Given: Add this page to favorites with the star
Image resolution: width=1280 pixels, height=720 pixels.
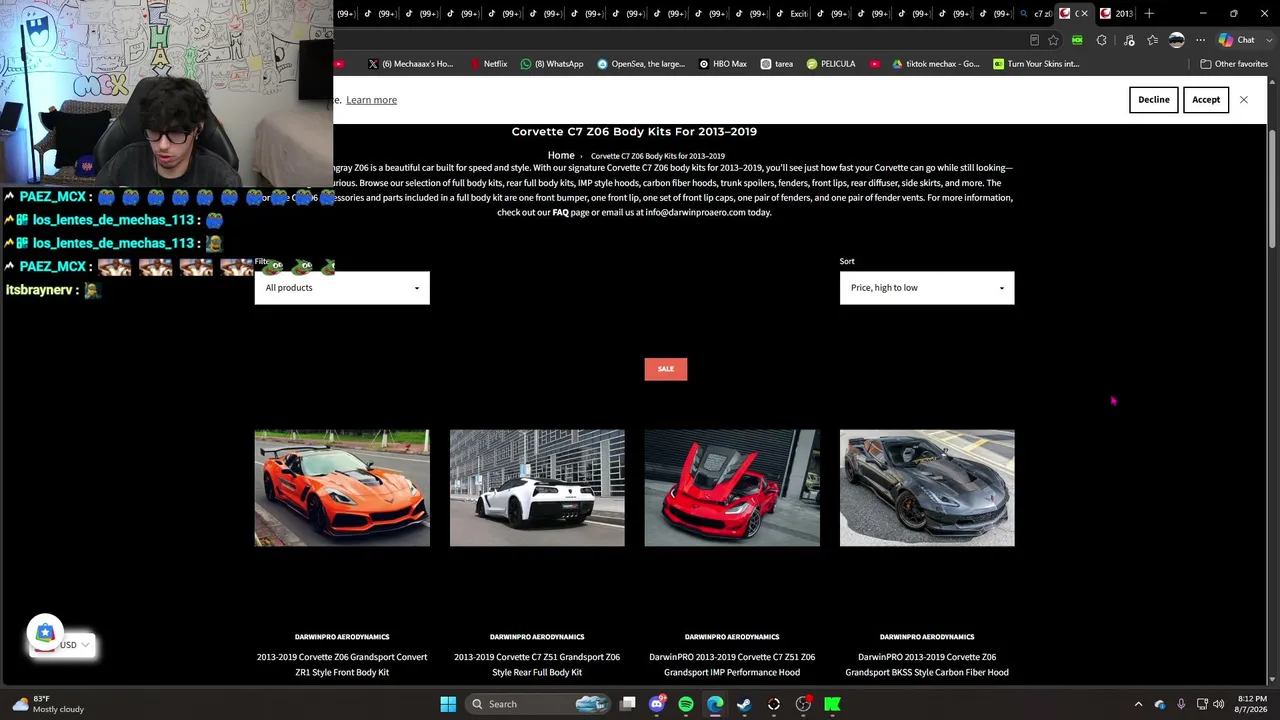Looking at the screenshot, I should 1053,40.
